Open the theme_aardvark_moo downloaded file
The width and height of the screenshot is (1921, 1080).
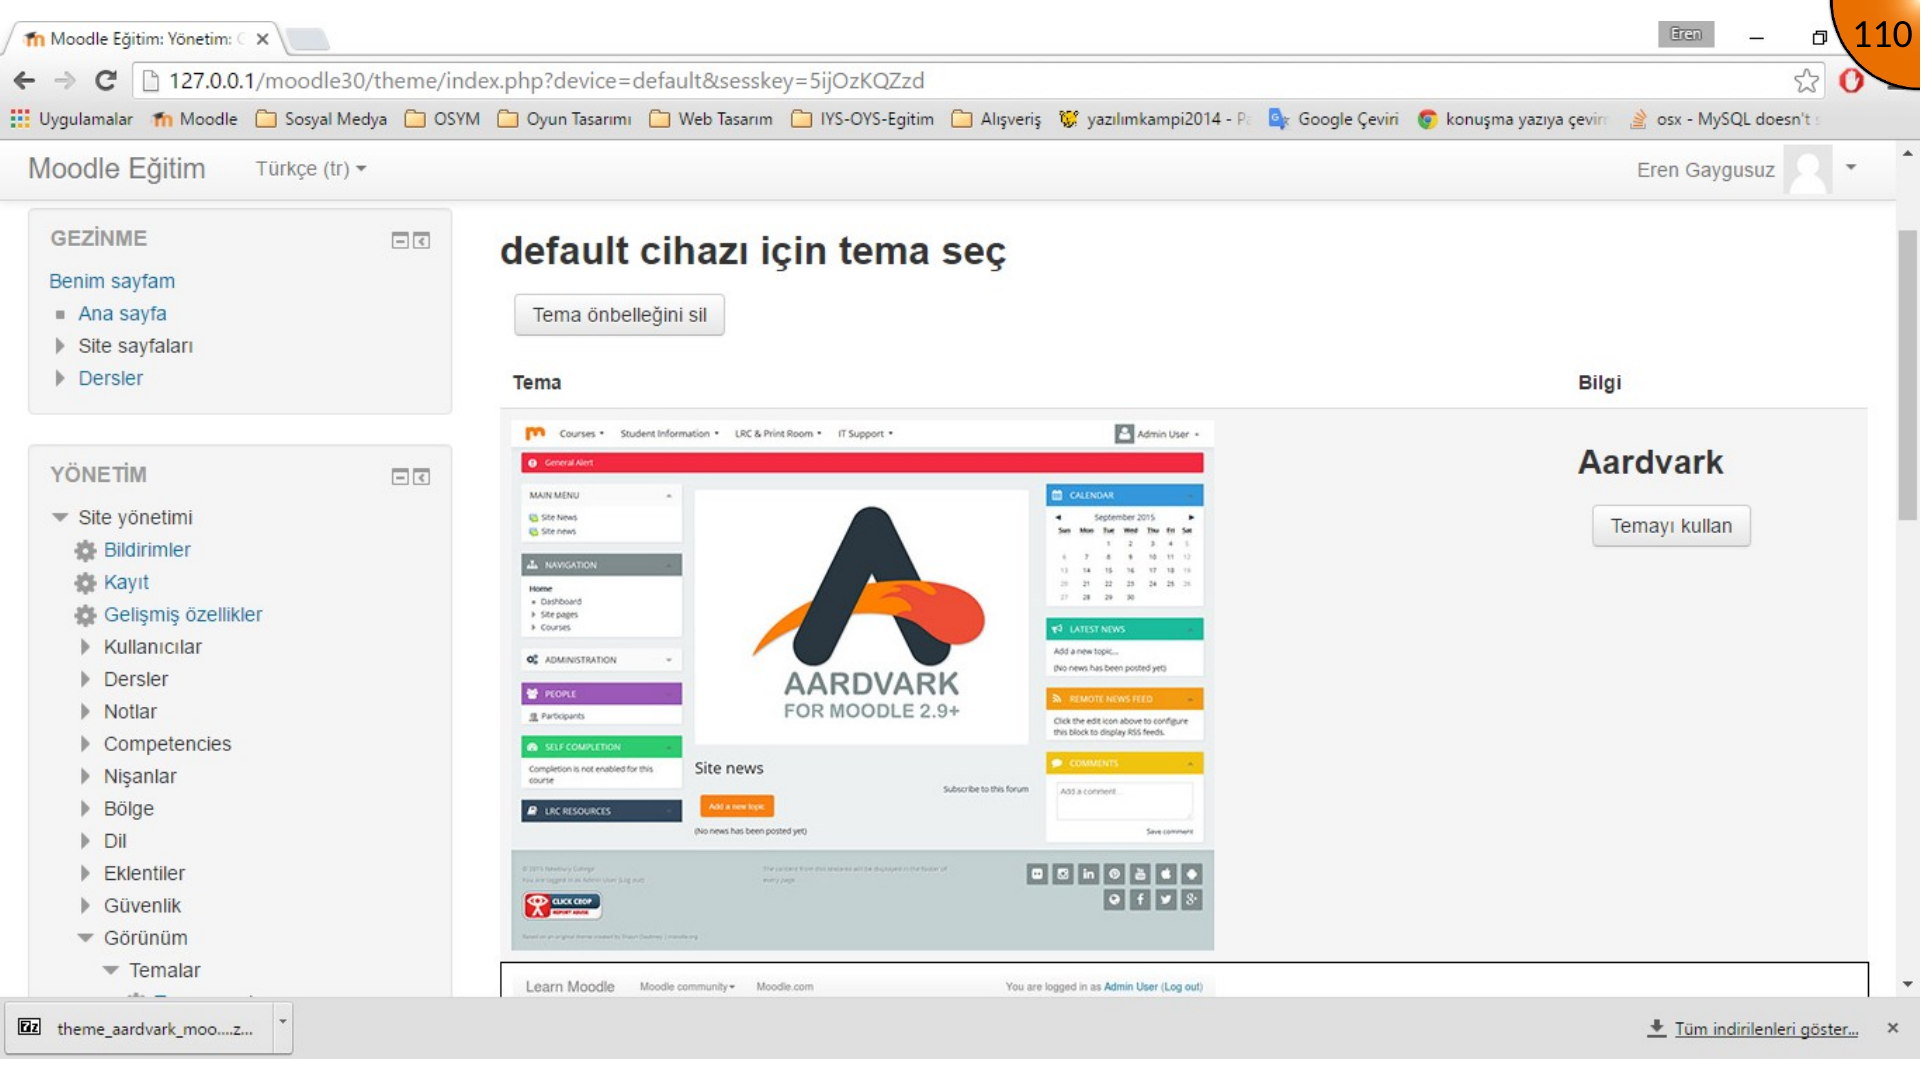click(x=140, y=1028)
